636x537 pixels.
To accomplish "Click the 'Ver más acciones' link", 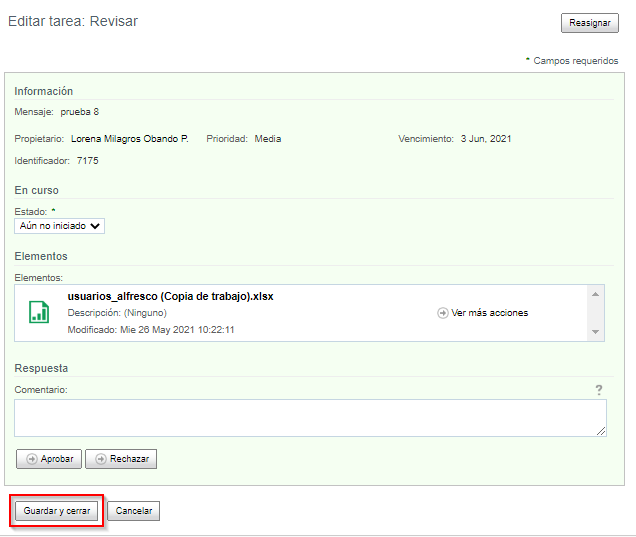I will pos(490,313).
